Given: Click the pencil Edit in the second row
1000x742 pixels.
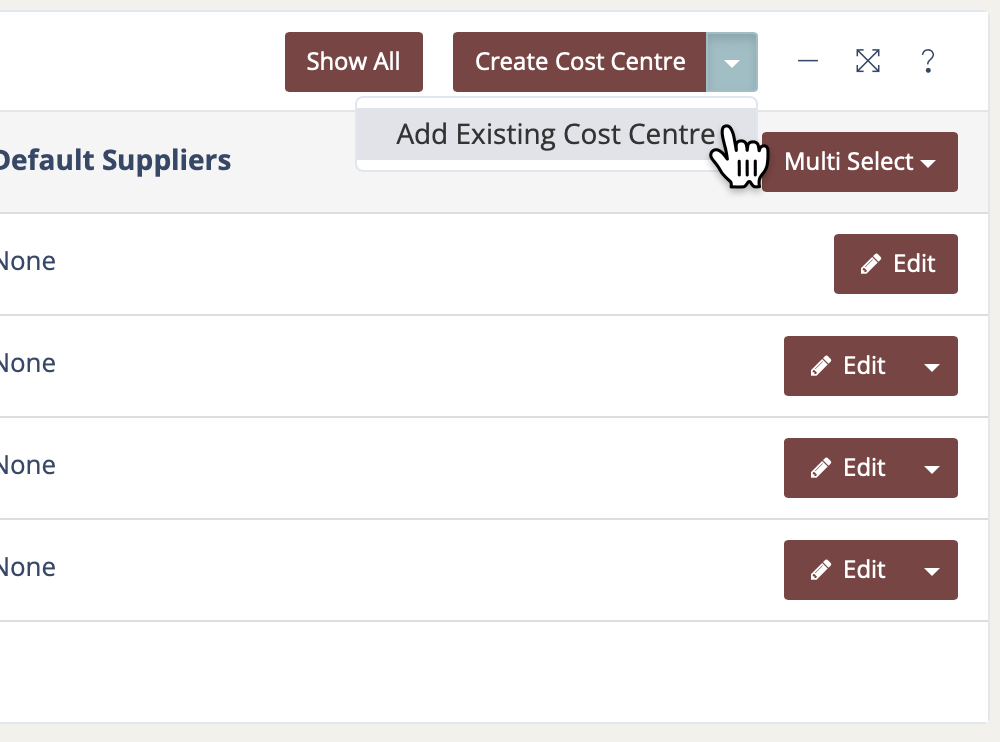Looking at the screenshot, I should click(848, 366).
